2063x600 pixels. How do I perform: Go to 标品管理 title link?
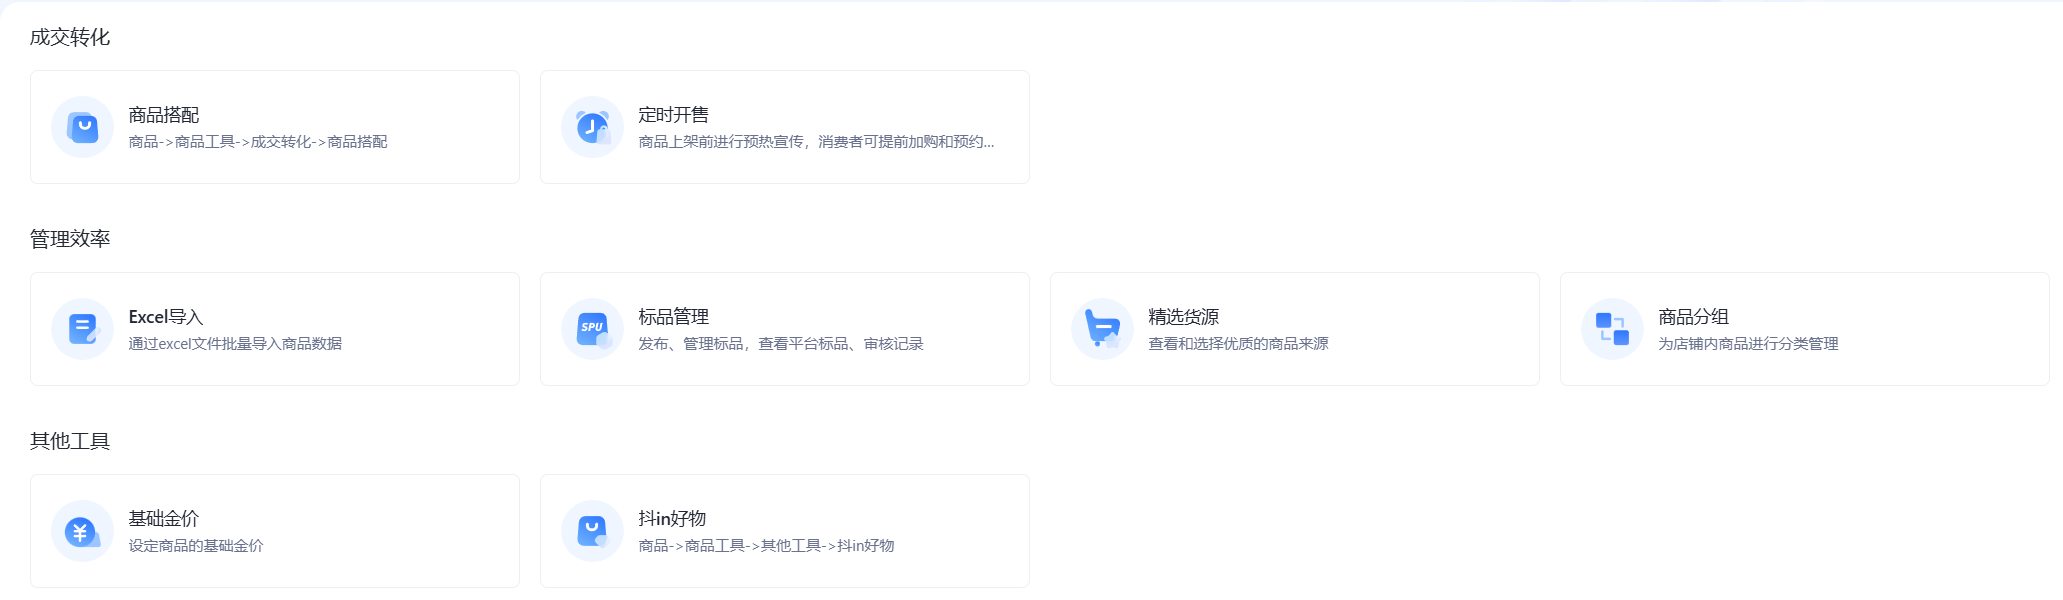click(x=673, y=317)
